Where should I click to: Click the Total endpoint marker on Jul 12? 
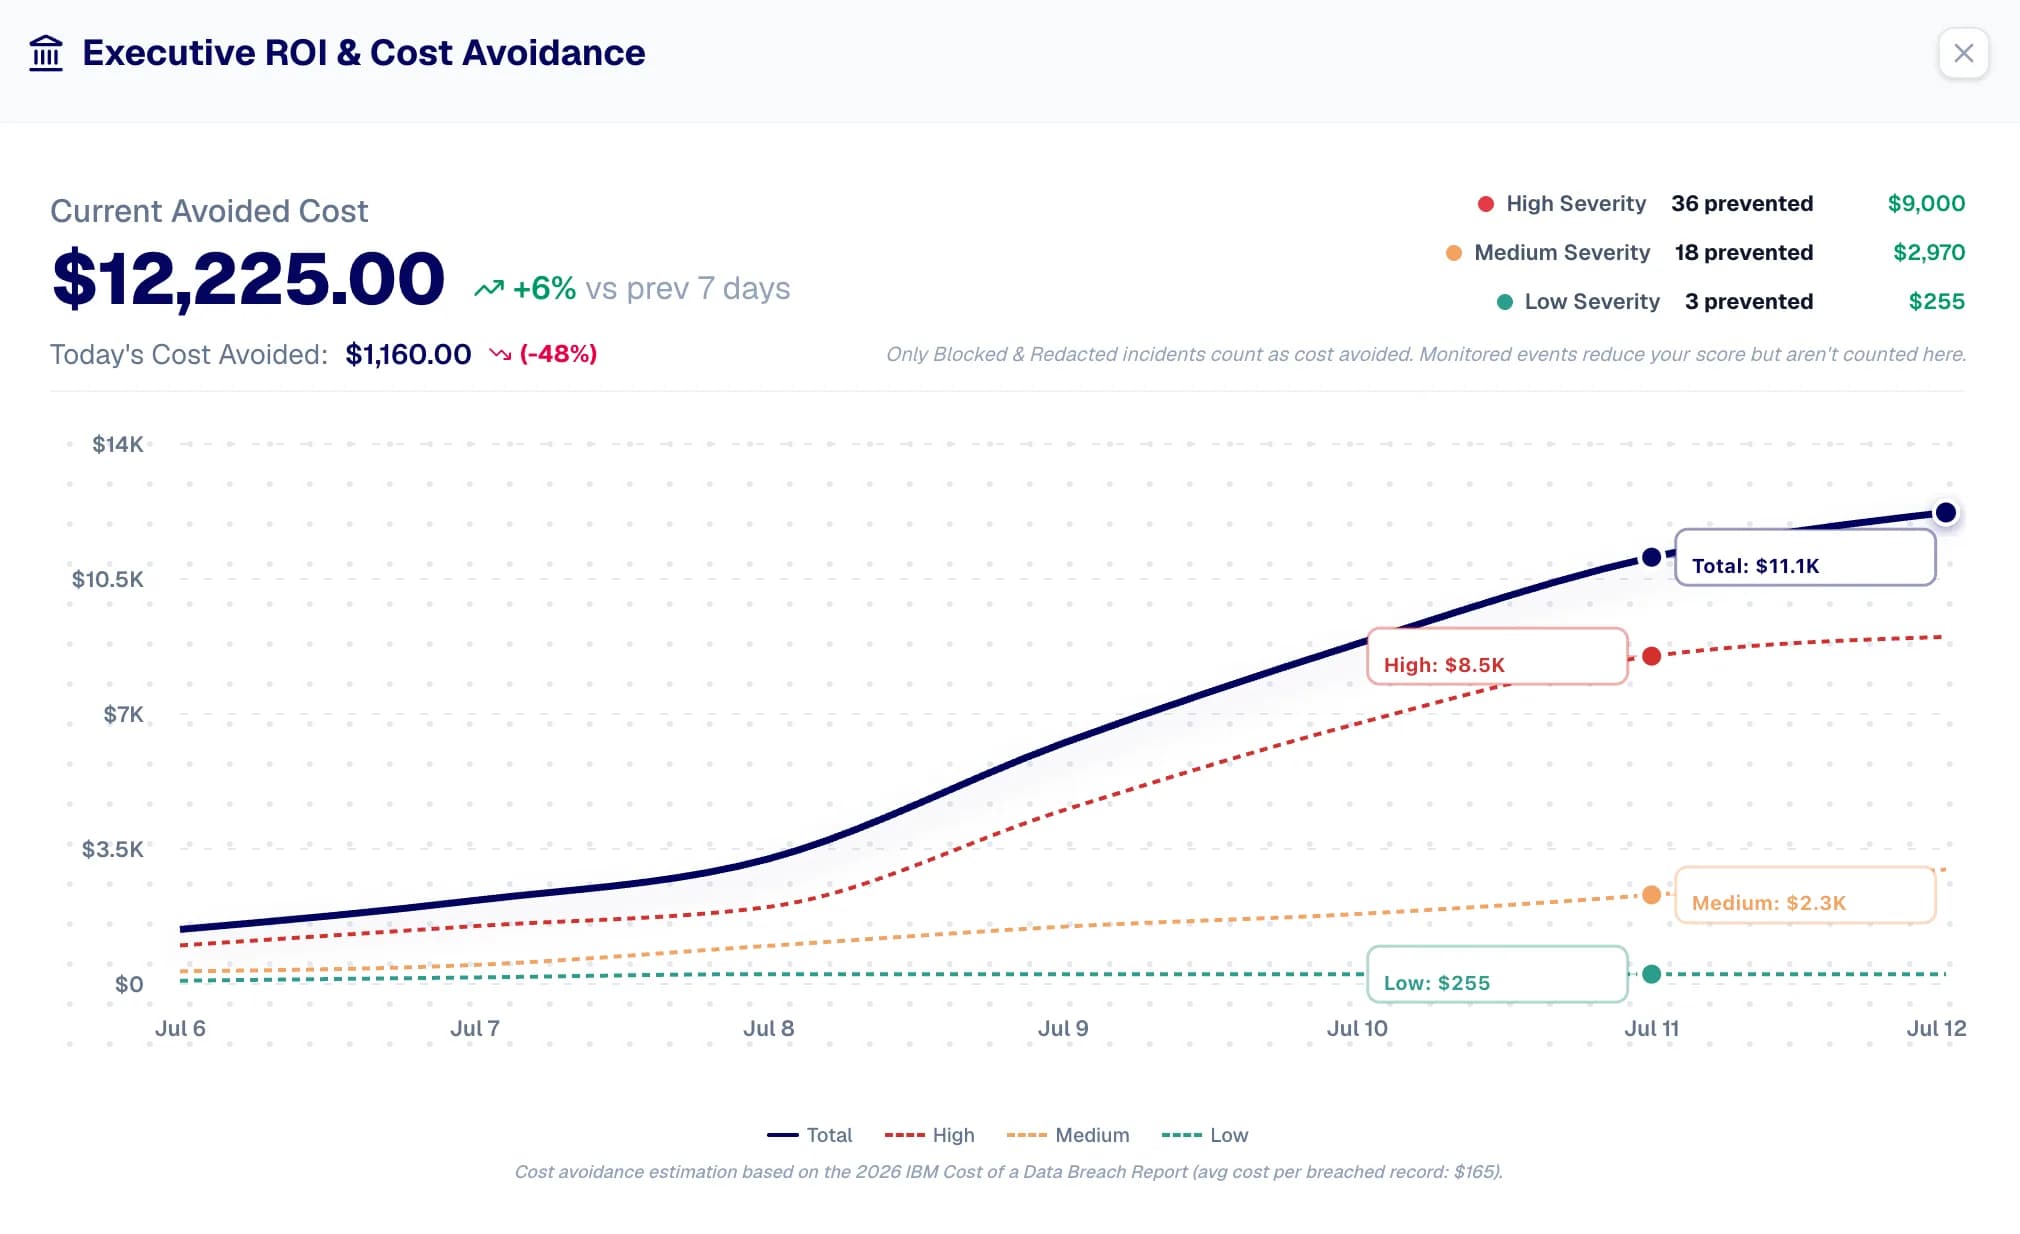[1945, 513]
